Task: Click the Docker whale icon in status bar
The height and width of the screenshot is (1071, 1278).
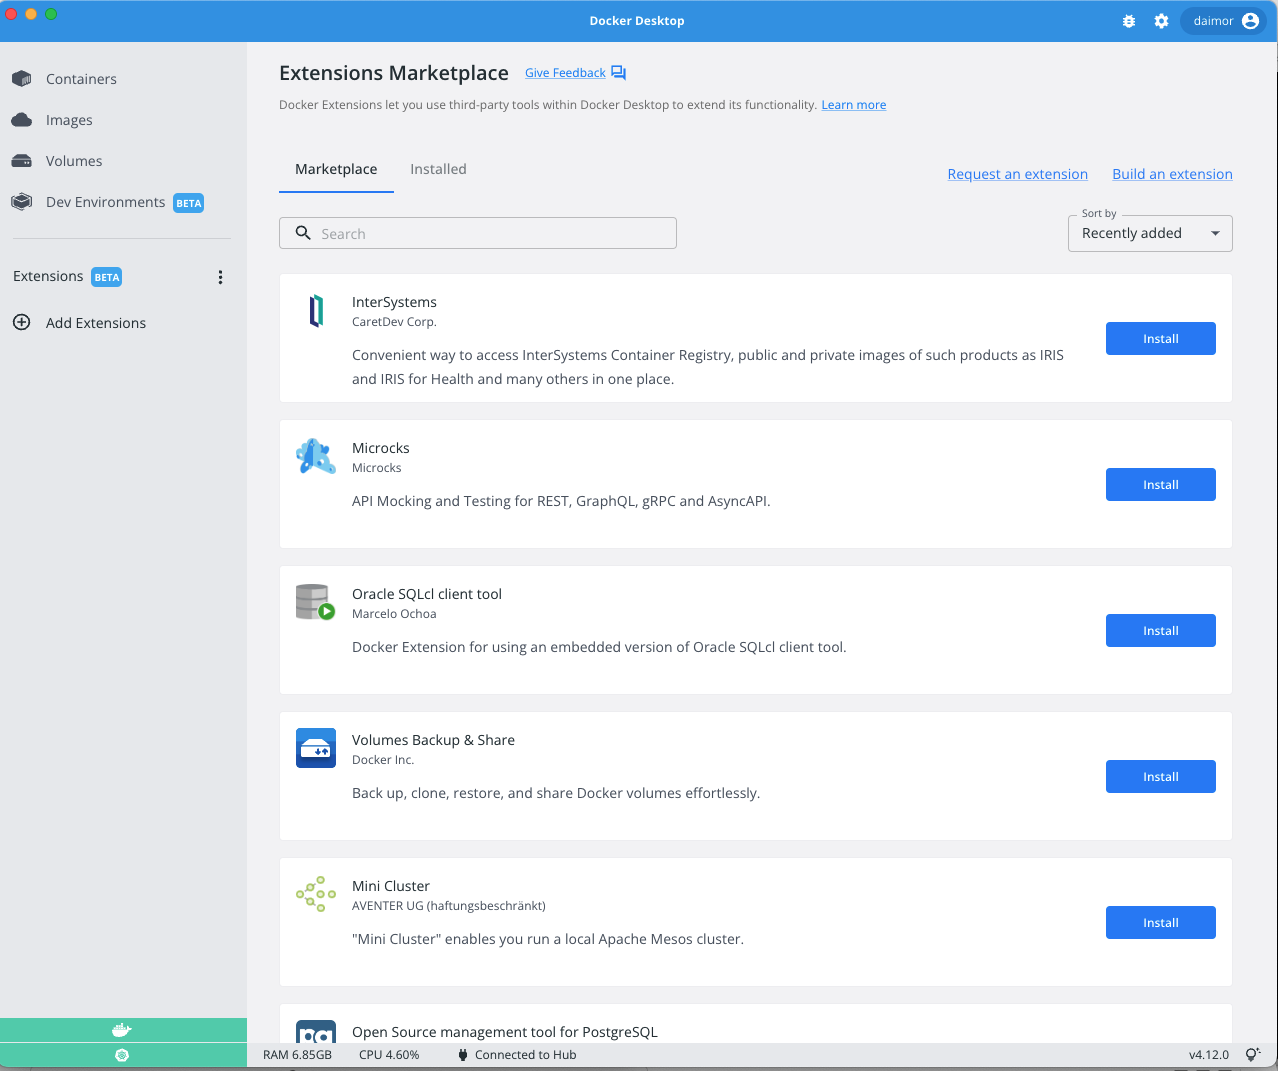Action: [122, 1030]
